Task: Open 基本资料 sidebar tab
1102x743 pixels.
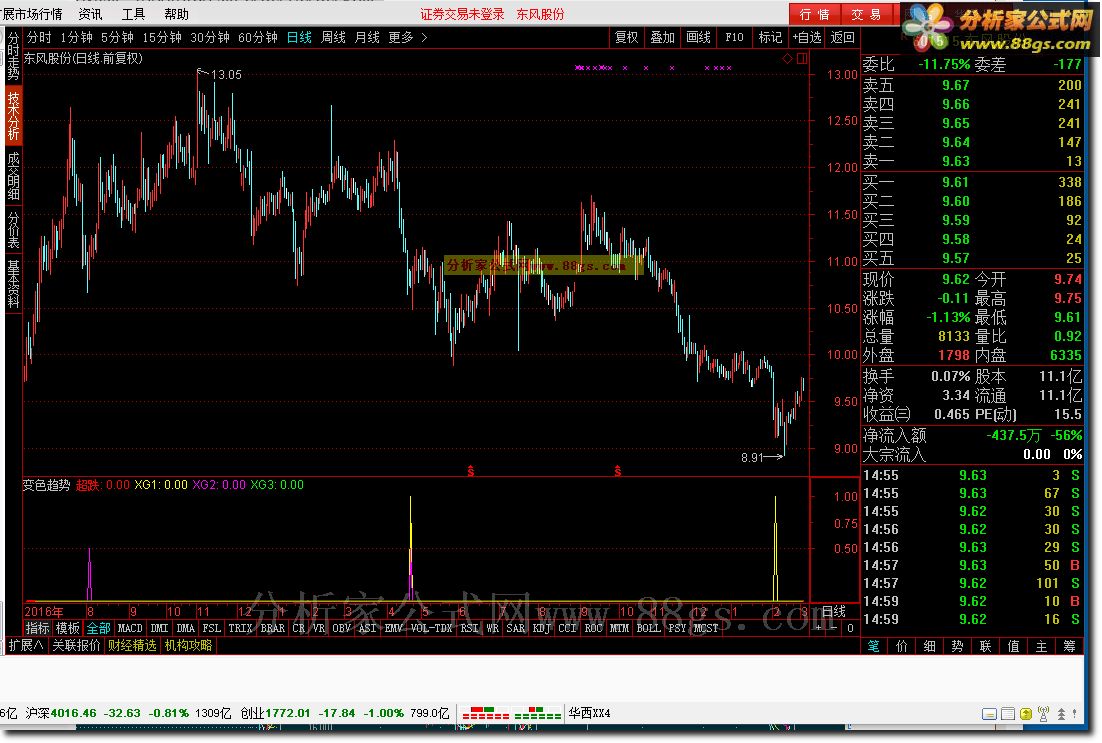Action: pyautogui.click(x=13, y=284)
